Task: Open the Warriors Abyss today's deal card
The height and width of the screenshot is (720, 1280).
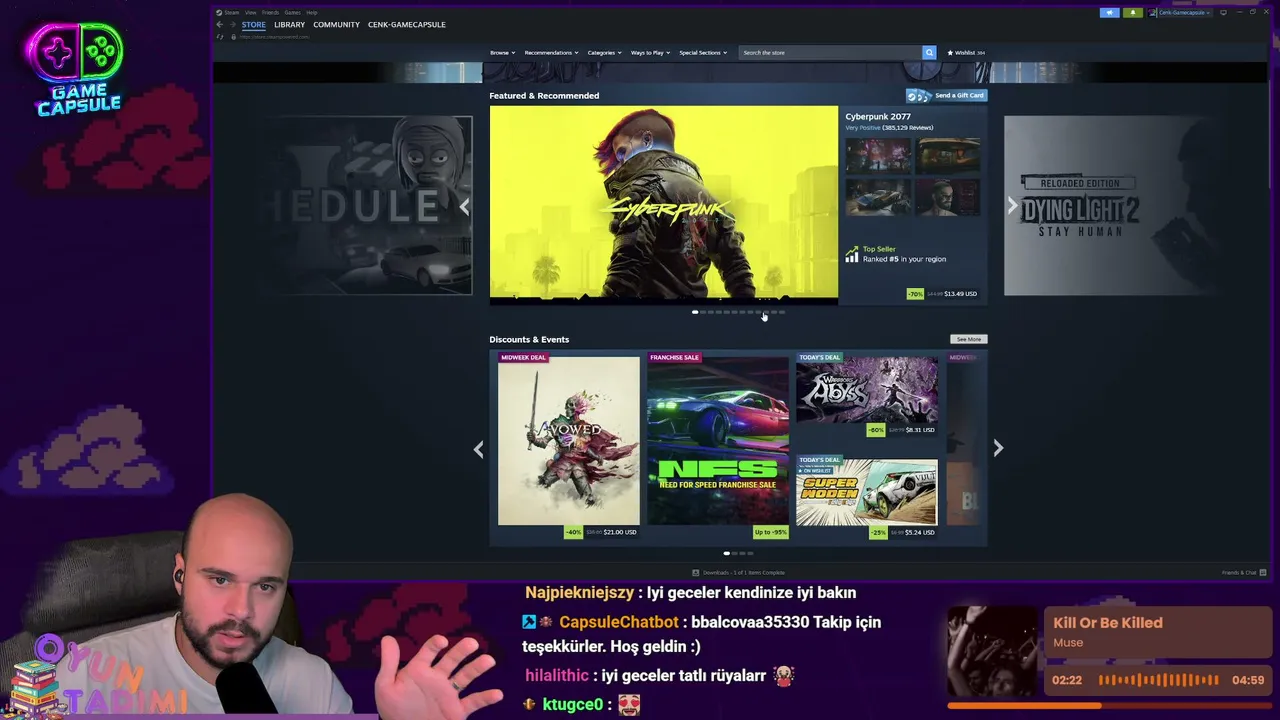Action: [x=867, y=390]
